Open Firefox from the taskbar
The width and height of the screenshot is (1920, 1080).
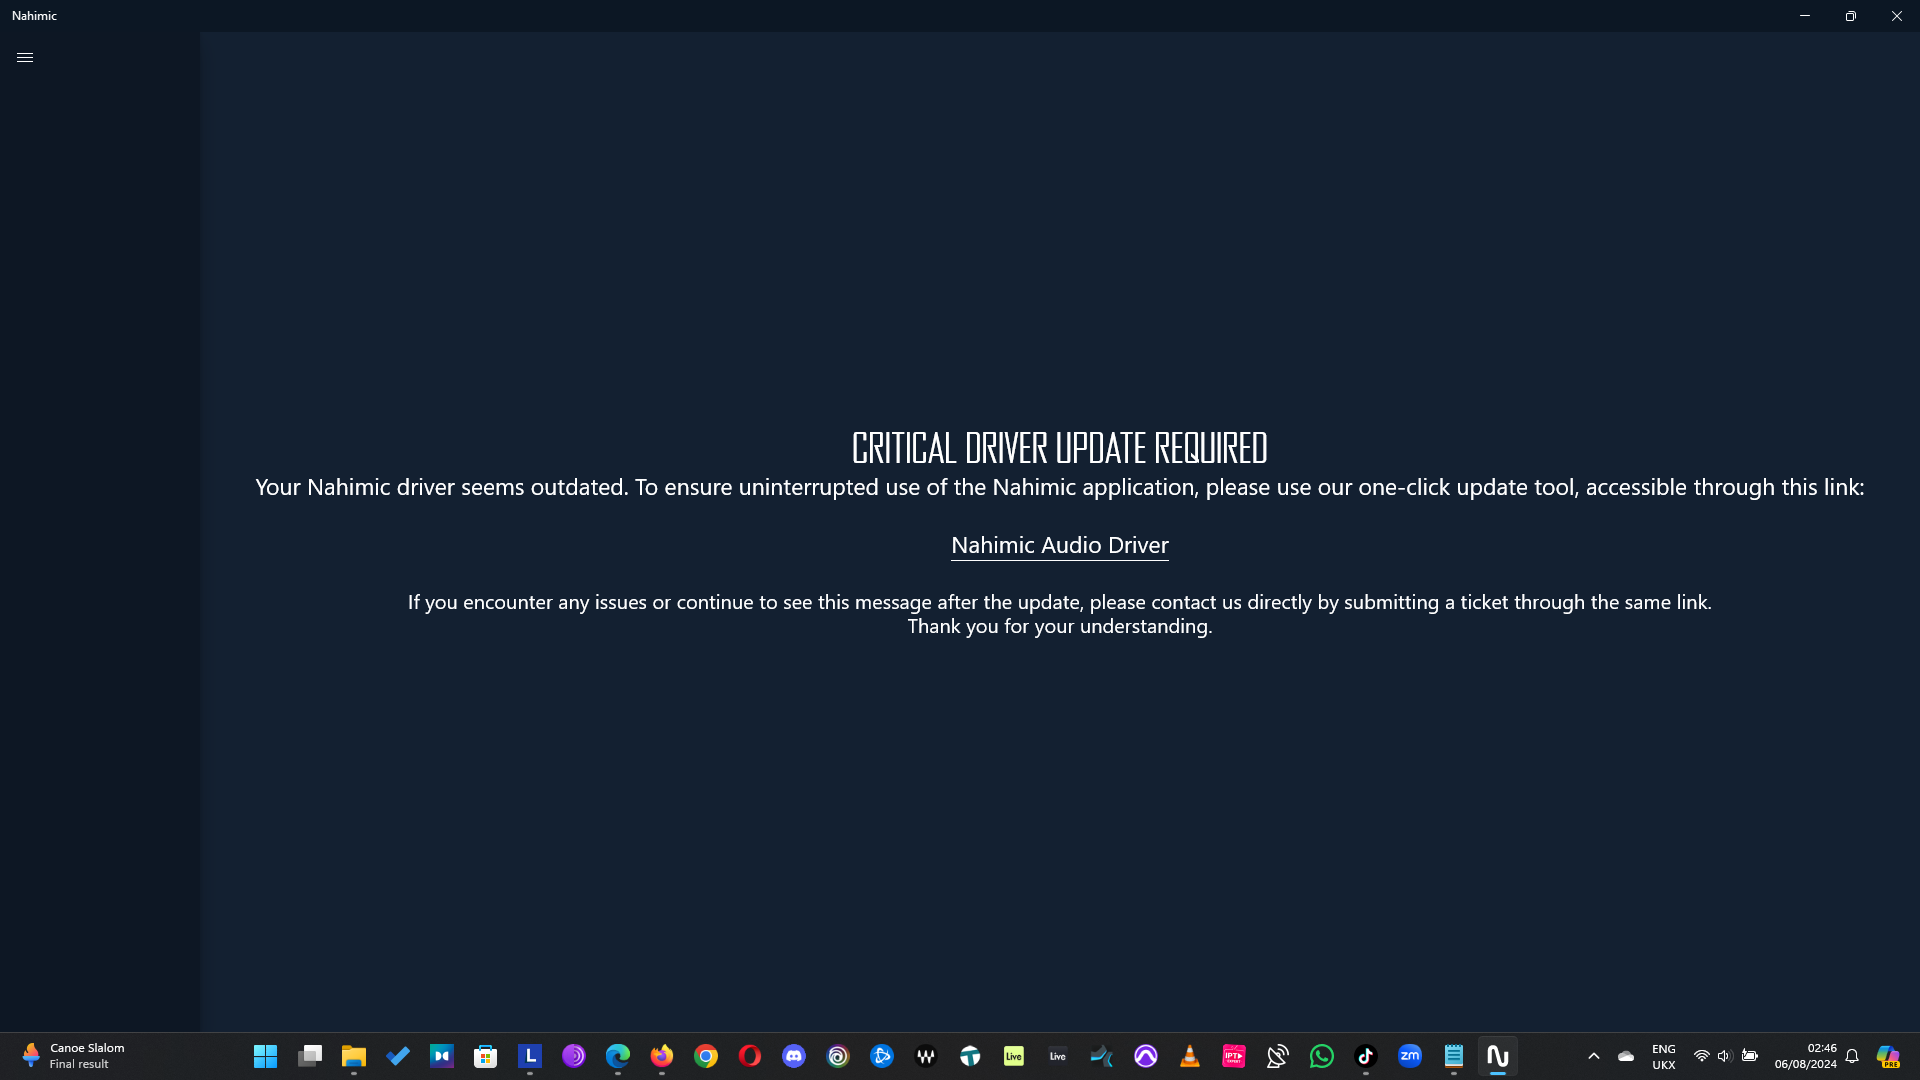(x=661, y=1056)
